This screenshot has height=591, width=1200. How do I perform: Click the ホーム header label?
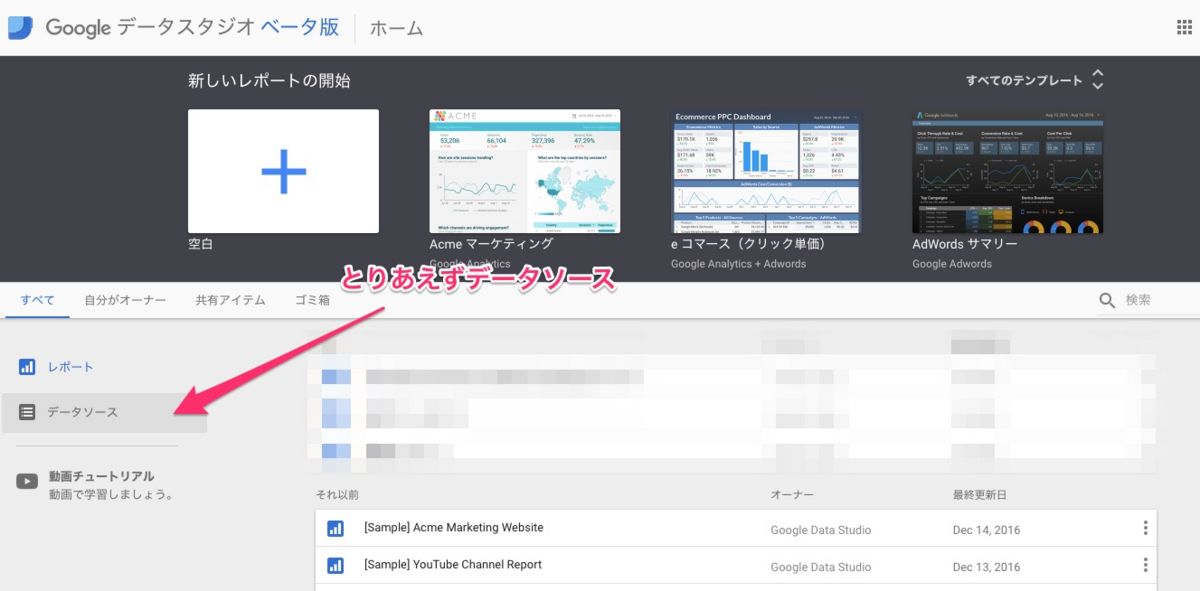(x=396, y=28)
